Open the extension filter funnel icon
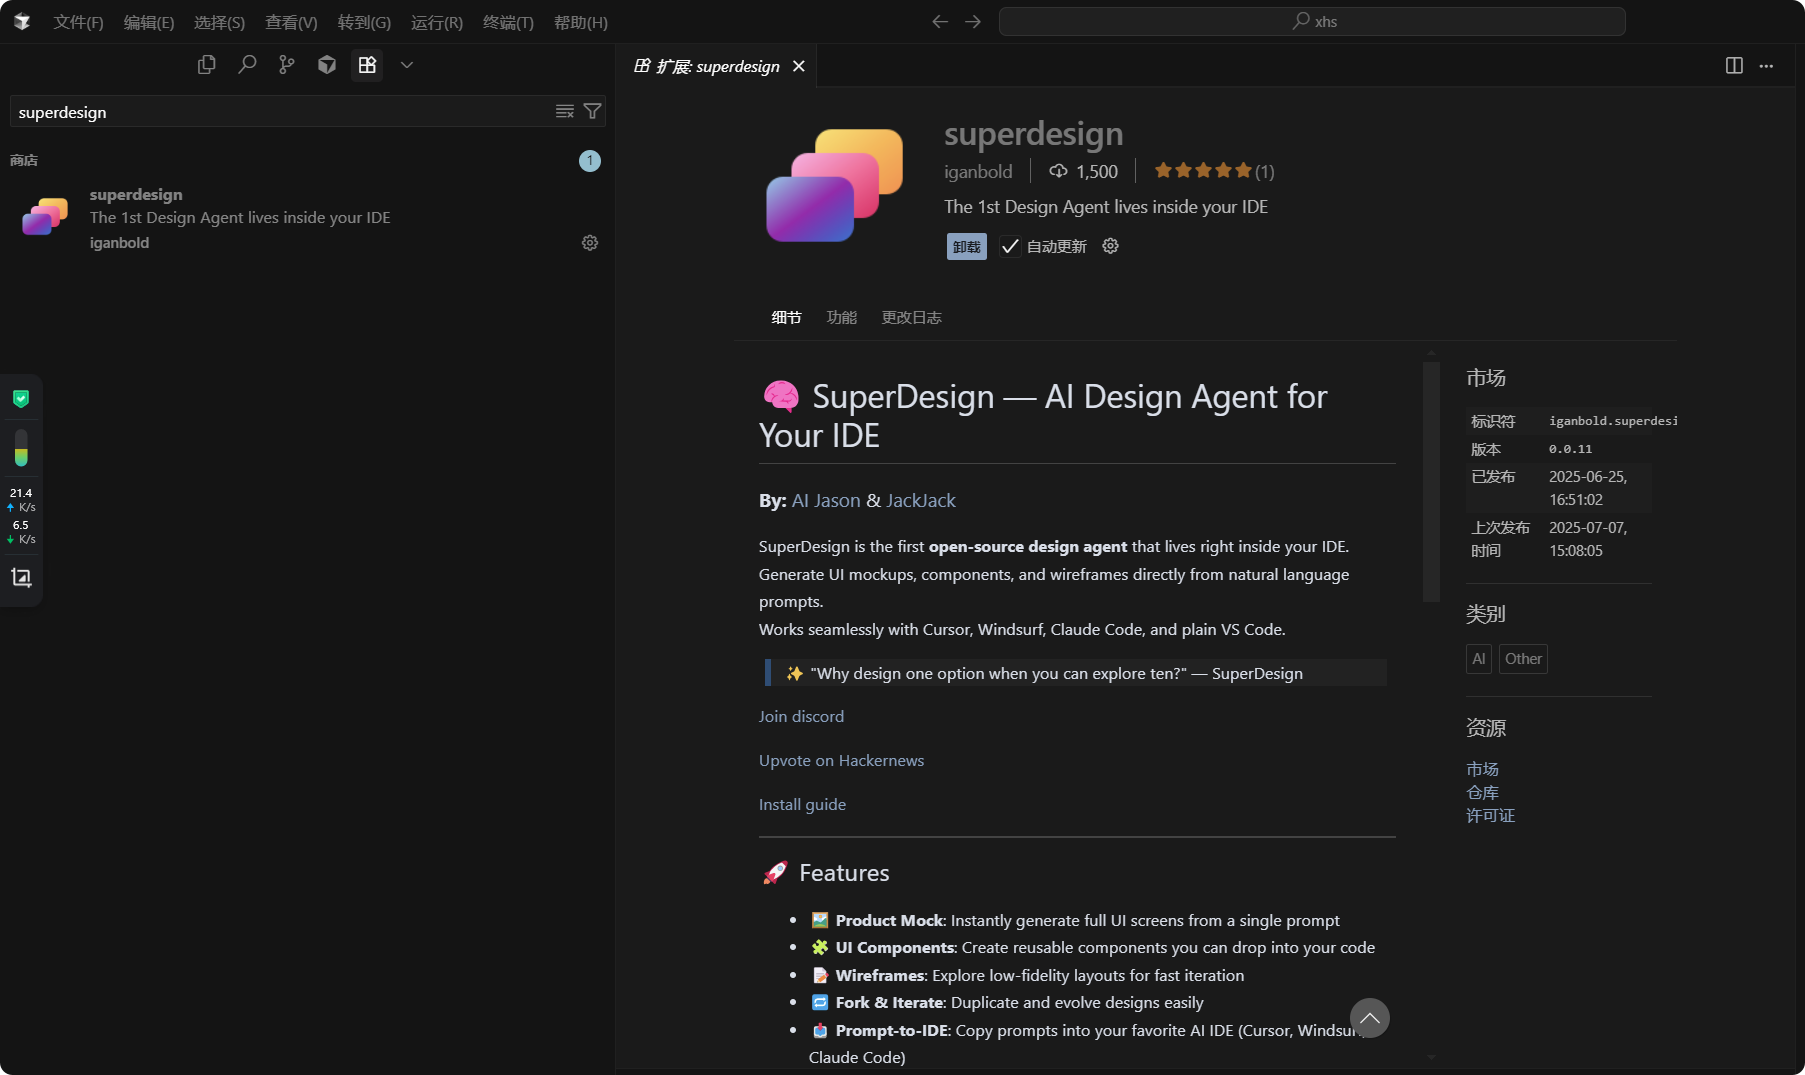 click(x=592, y=111)
